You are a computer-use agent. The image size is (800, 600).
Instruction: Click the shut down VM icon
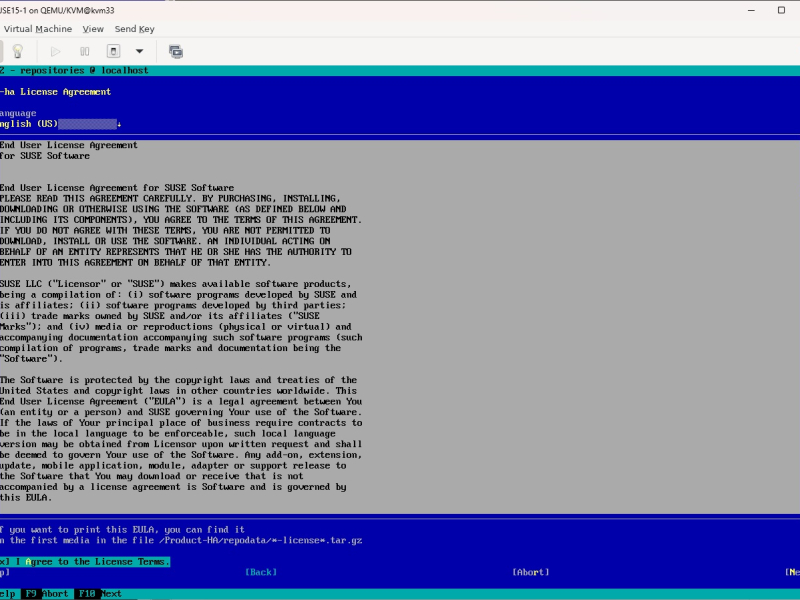[113, 52]
